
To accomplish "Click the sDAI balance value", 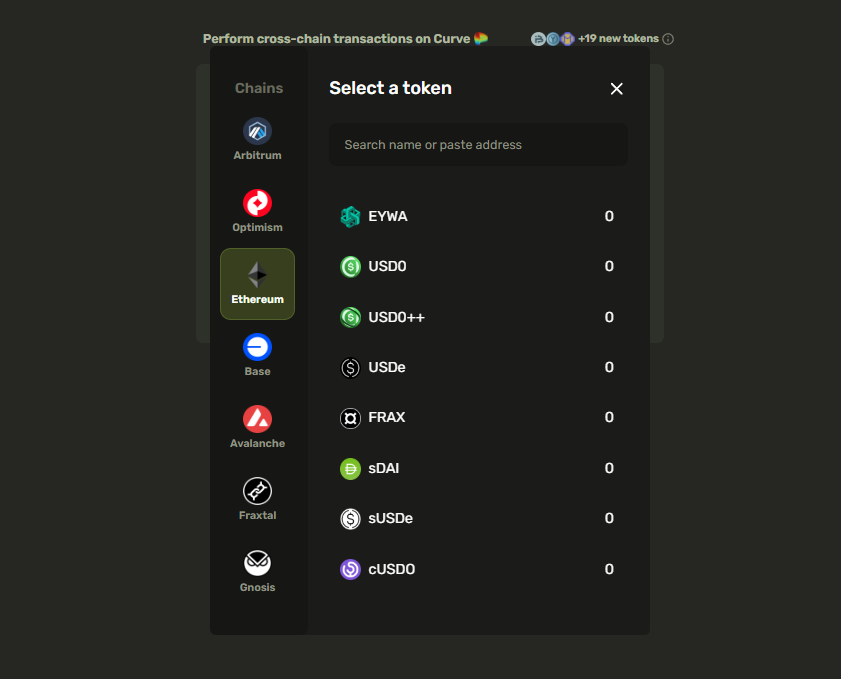I will [609, 468].
